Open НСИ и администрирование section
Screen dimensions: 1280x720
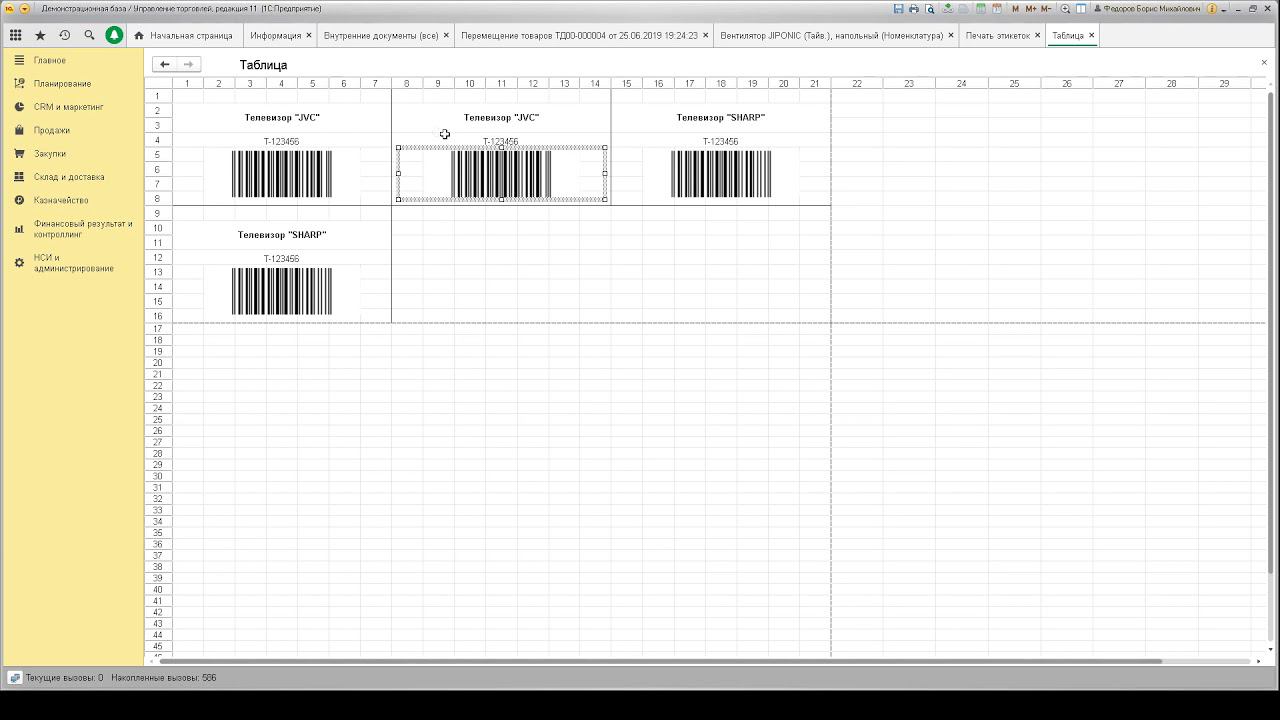[73, 263]
